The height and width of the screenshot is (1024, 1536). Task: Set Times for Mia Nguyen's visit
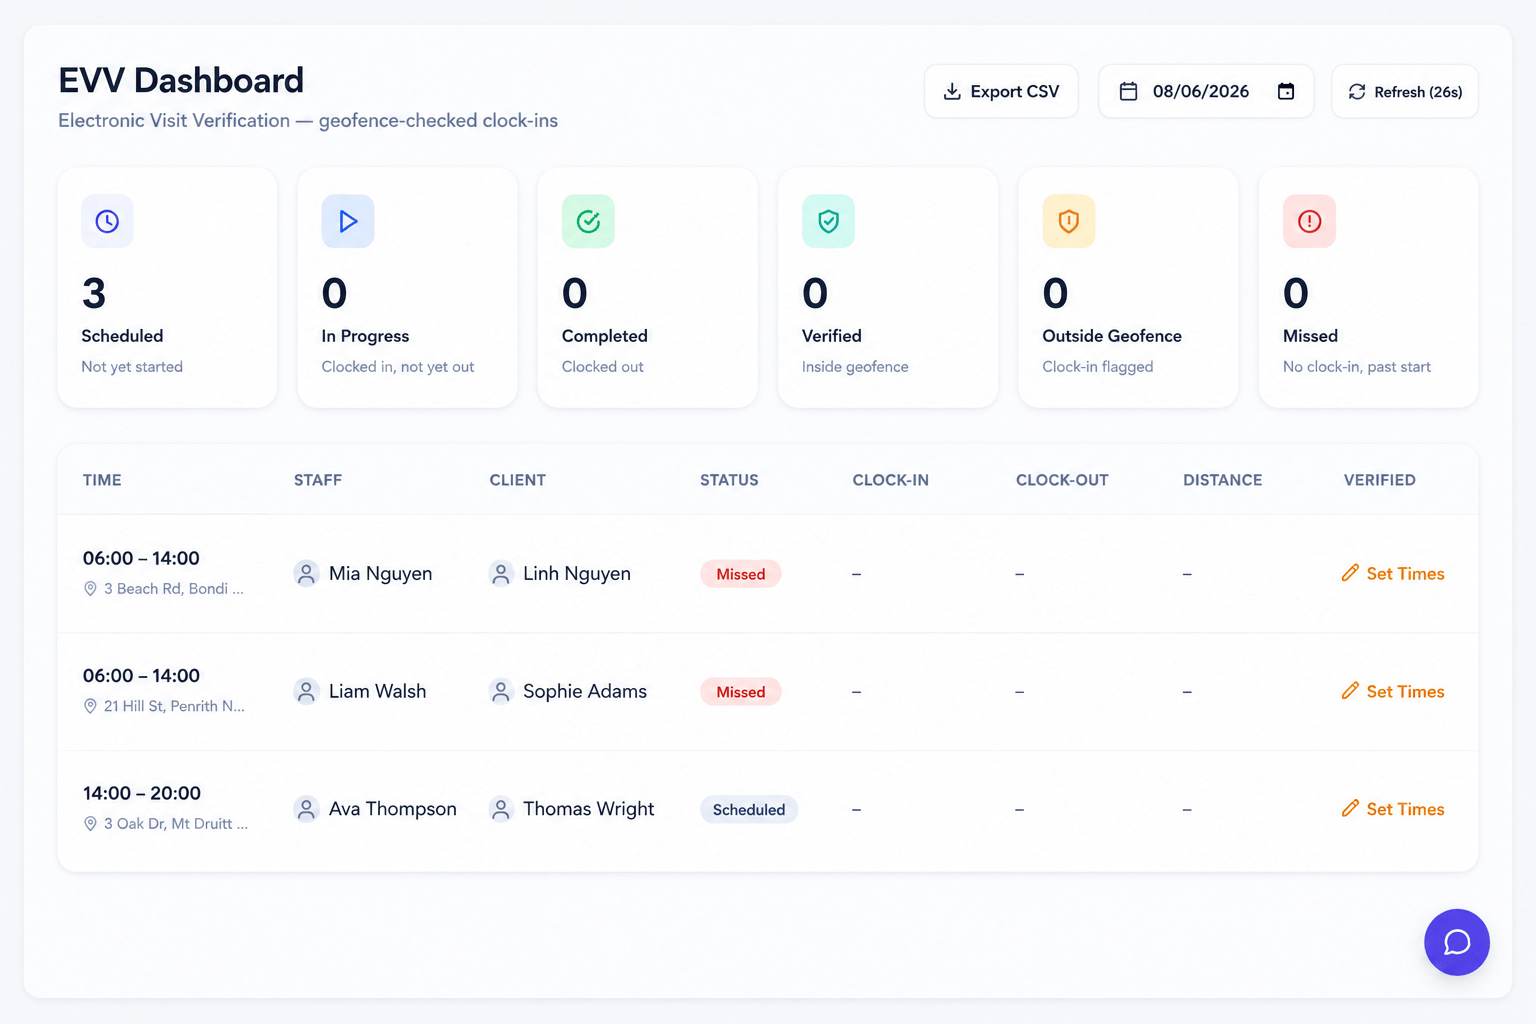point(1393,573)
